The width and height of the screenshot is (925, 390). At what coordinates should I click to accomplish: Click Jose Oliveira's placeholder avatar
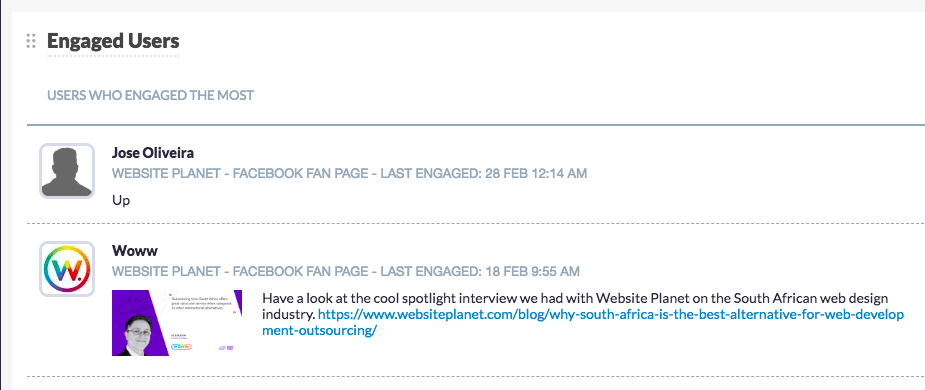tap(67, 171)
